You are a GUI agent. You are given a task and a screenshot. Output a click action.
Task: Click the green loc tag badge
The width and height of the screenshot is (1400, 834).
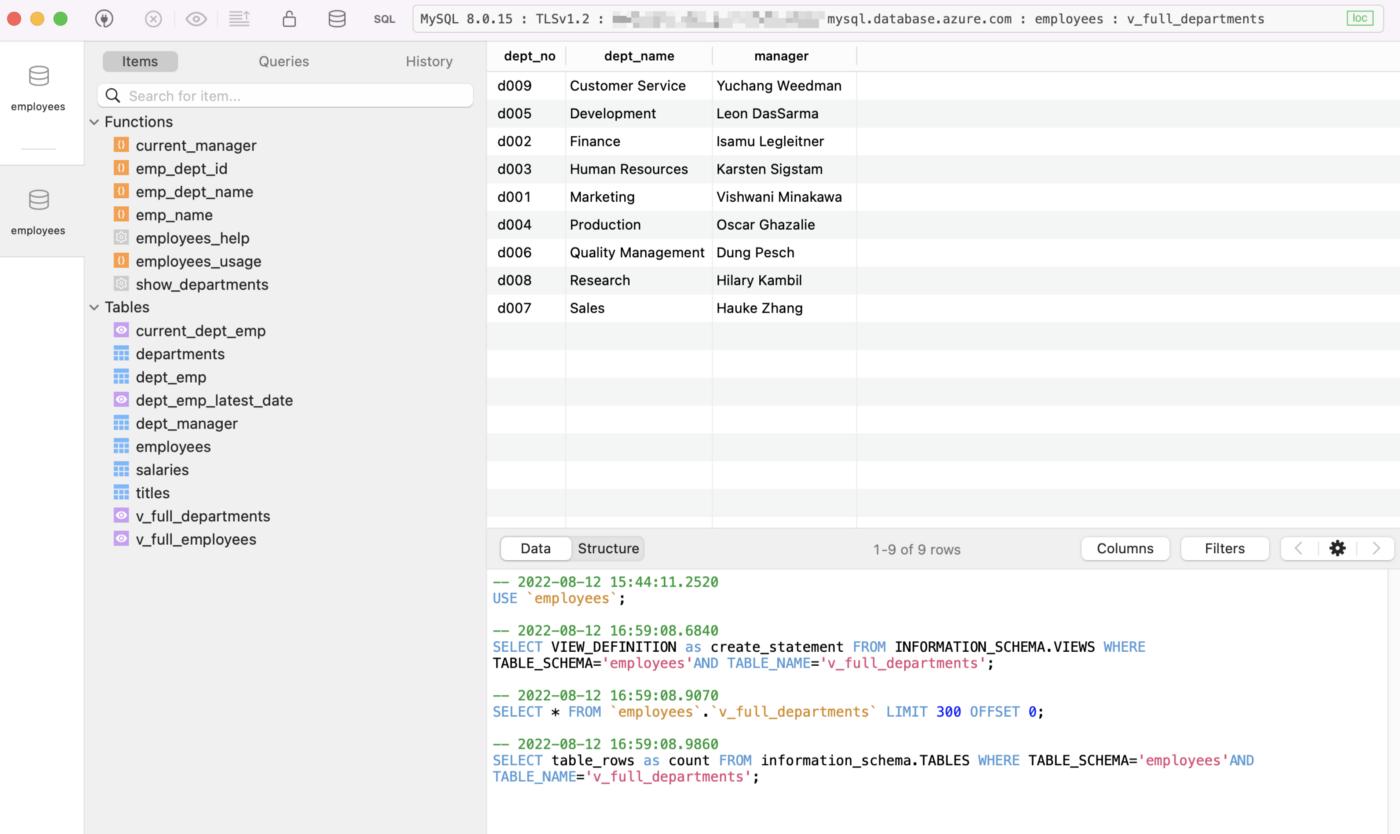point(1360,19)
